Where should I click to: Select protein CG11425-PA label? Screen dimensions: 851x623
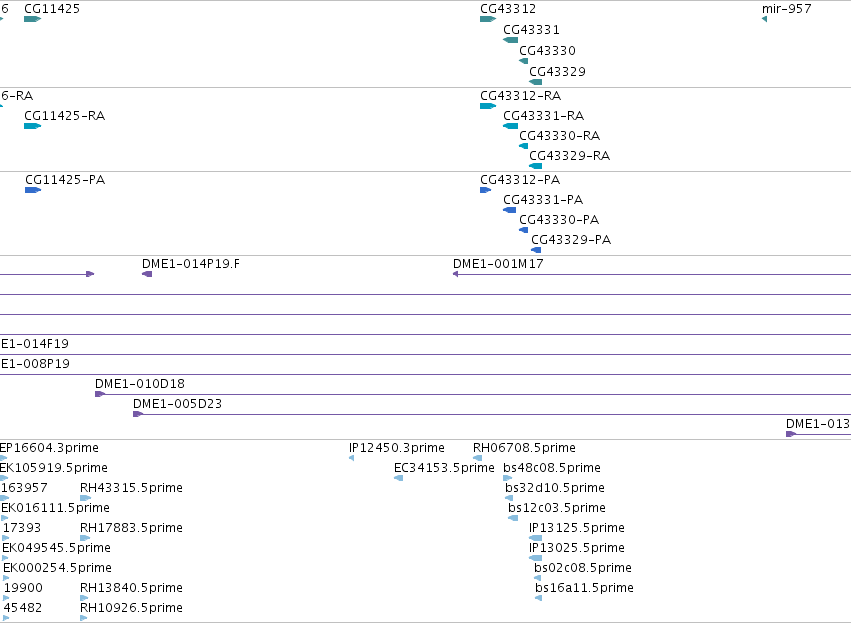[x=65, y=180]
